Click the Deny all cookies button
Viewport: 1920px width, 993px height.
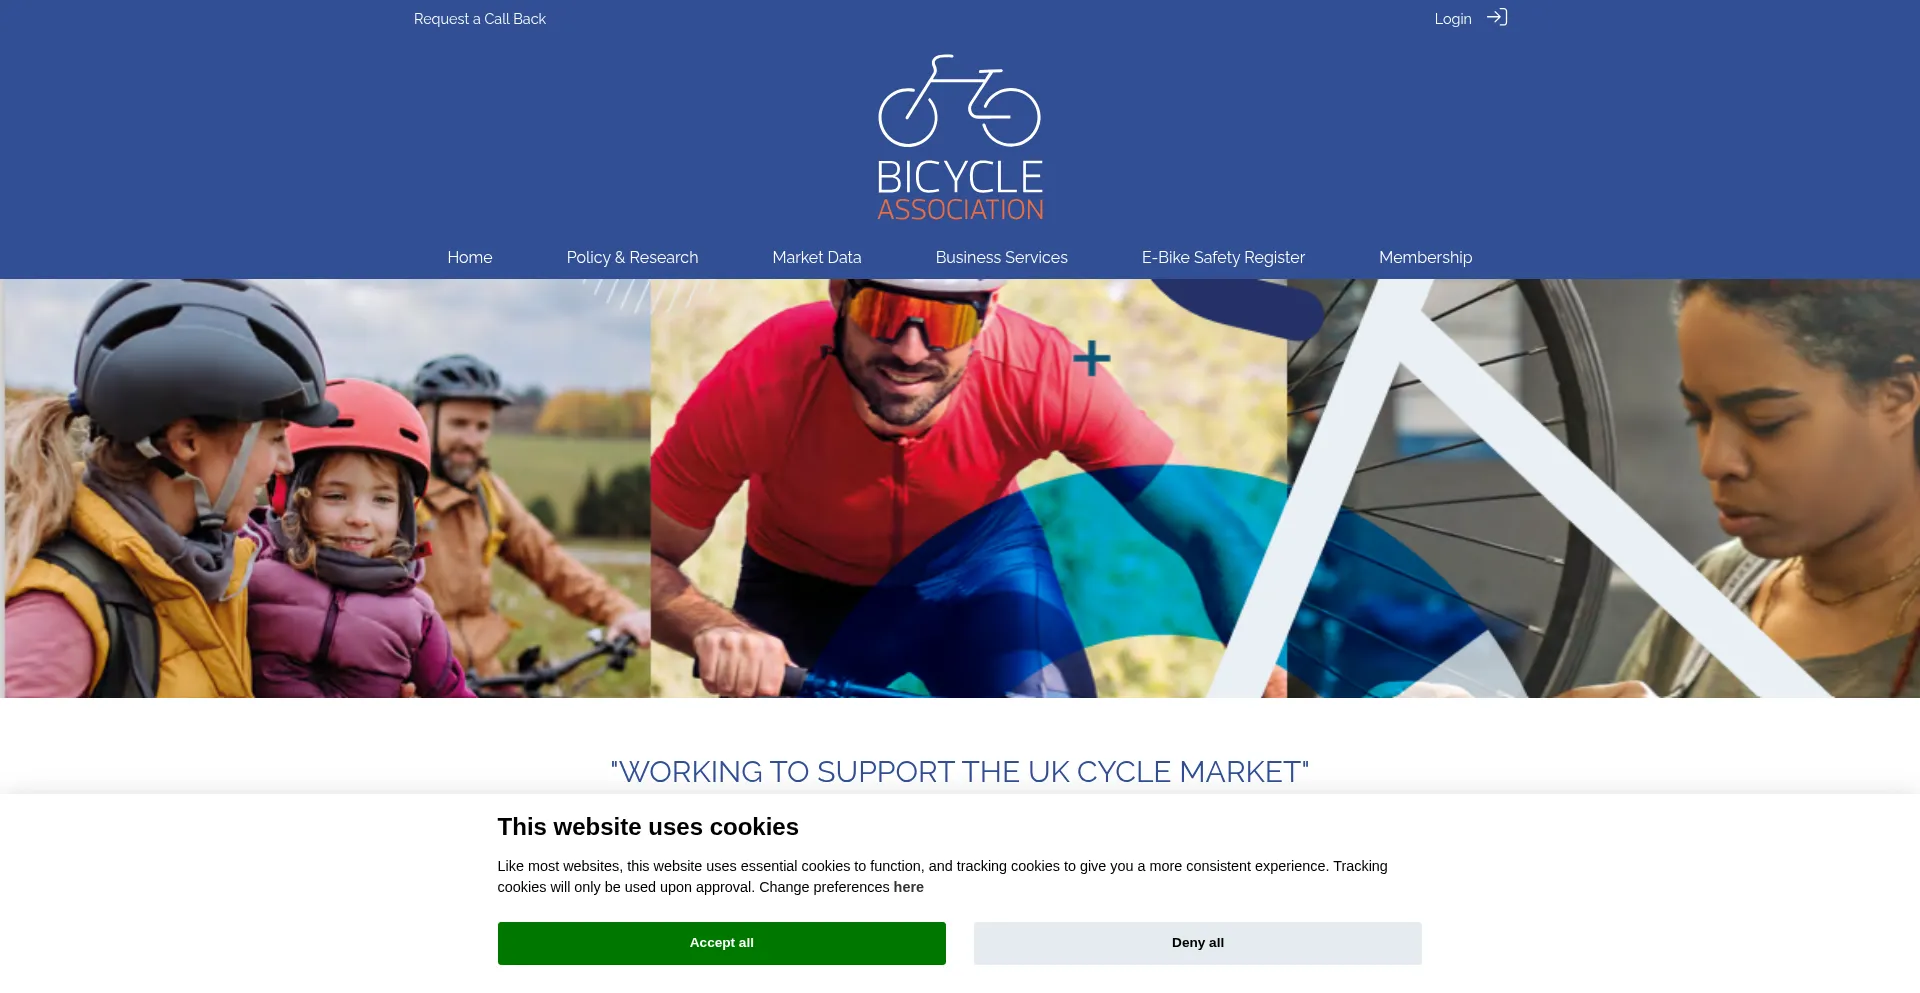pyautogui.click(x=1198, y=943)
